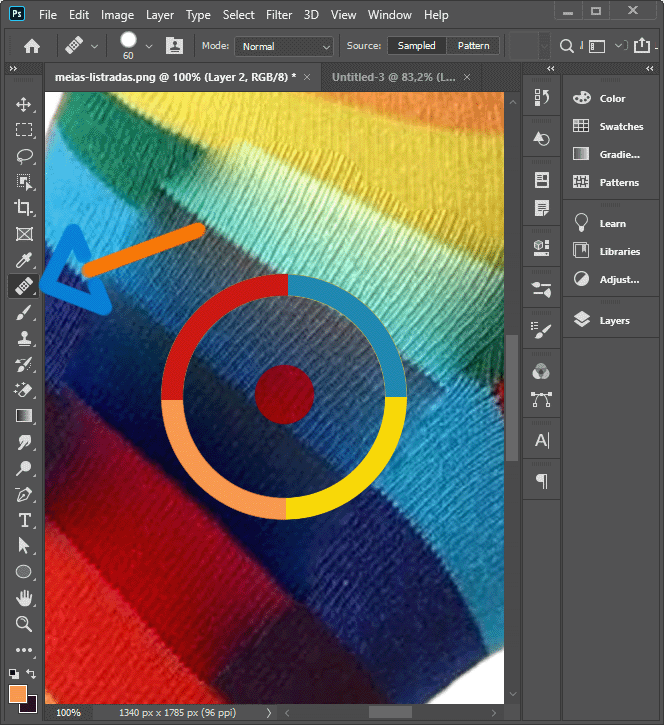Select the Hand tool
The width and height of the screenshot is (664, 725).
coord(24,598)
